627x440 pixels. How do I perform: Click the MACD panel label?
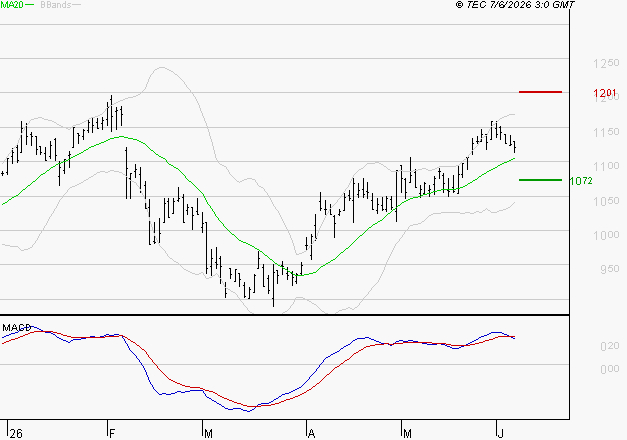coord(17,328)
